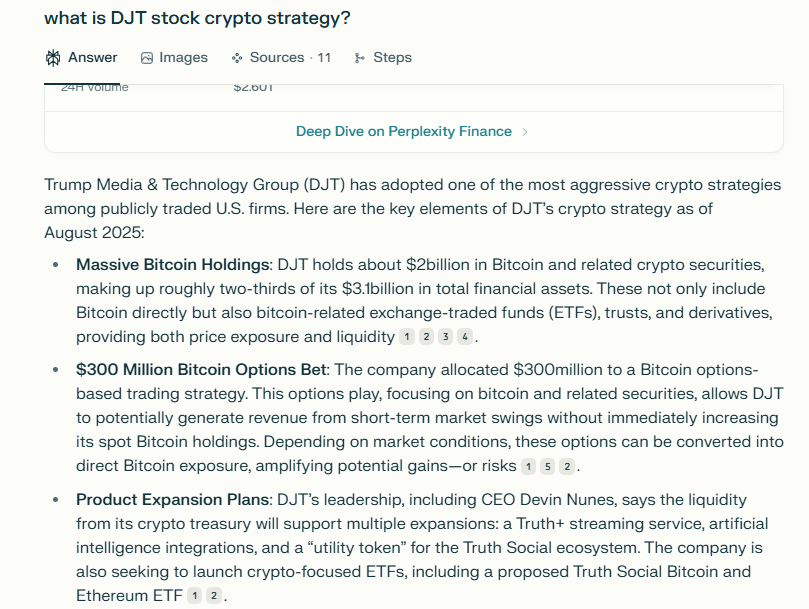Click chevron arrow next to Deep Dive
Image resolution: width=809 pixels, height=609 pixels.
pos(525,132)
